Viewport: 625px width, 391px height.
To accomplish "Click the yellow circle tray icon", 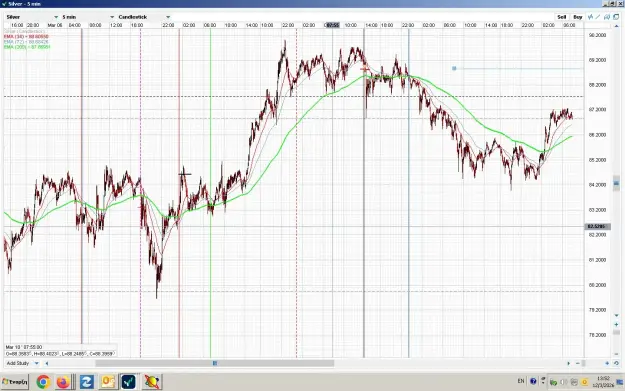I will click(584, 382).
